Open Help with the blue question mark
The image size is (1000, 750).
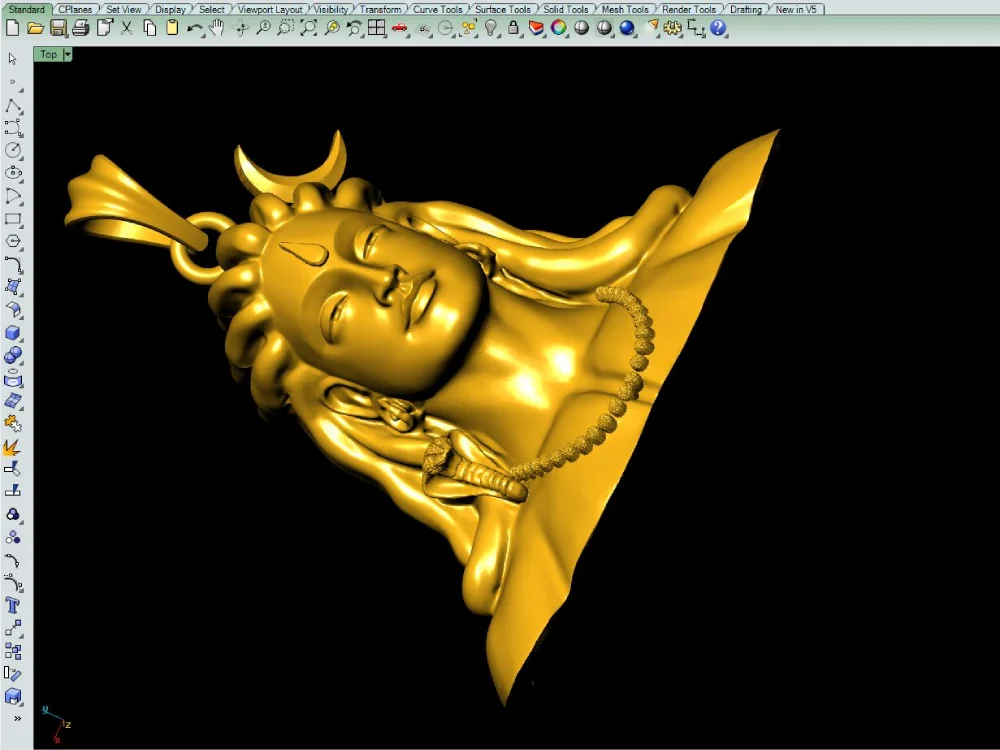pos(718,28)
